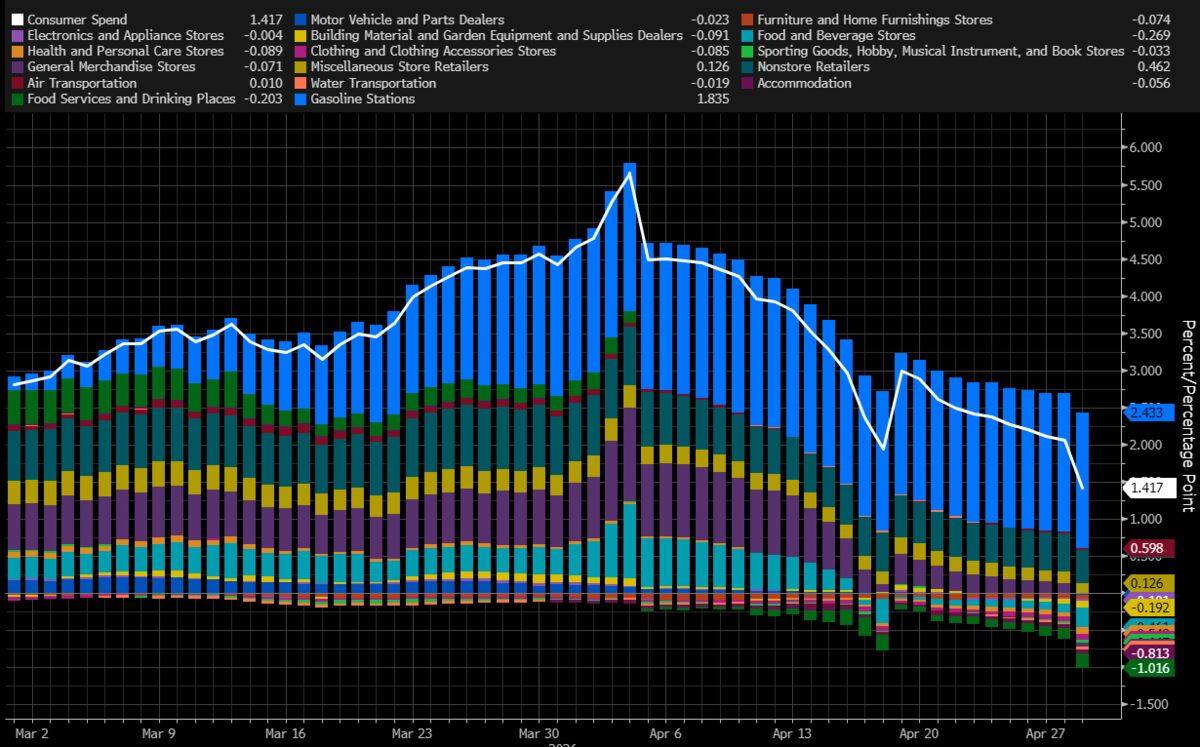
Task: Click the General Merchandise Stores legend swatch
Action: (x=17, y=67)
